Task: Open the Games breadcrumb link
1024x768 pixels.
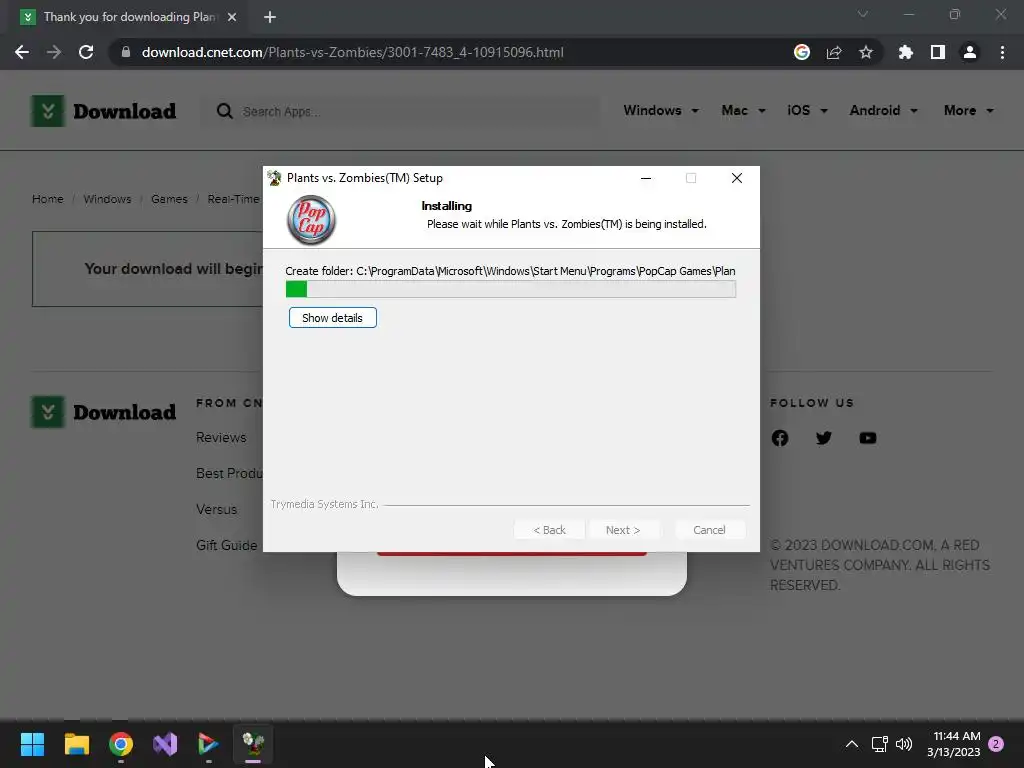Action: point(169,199)
